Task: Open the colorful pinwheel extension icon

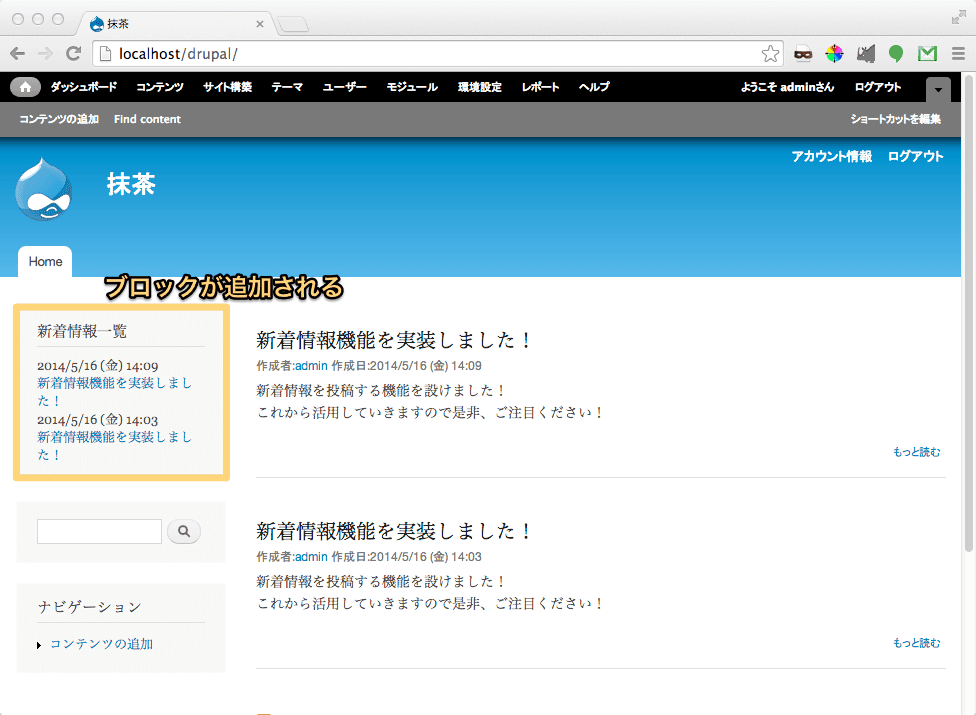Action: (x=834, y=54)
